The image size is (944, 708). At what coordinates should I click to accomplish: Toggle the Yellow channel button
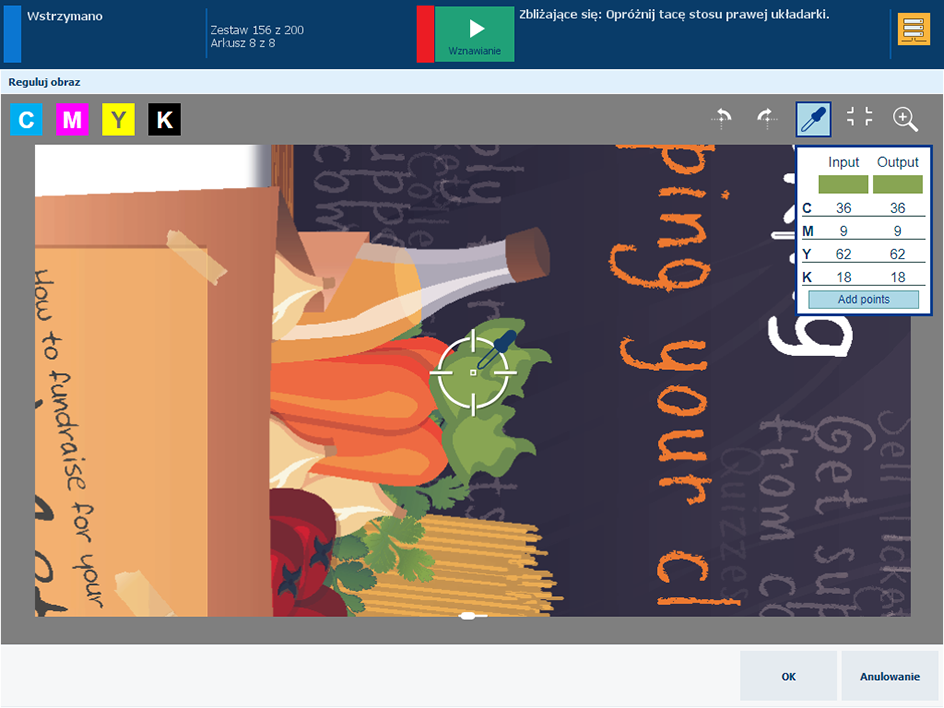[118, 119]
